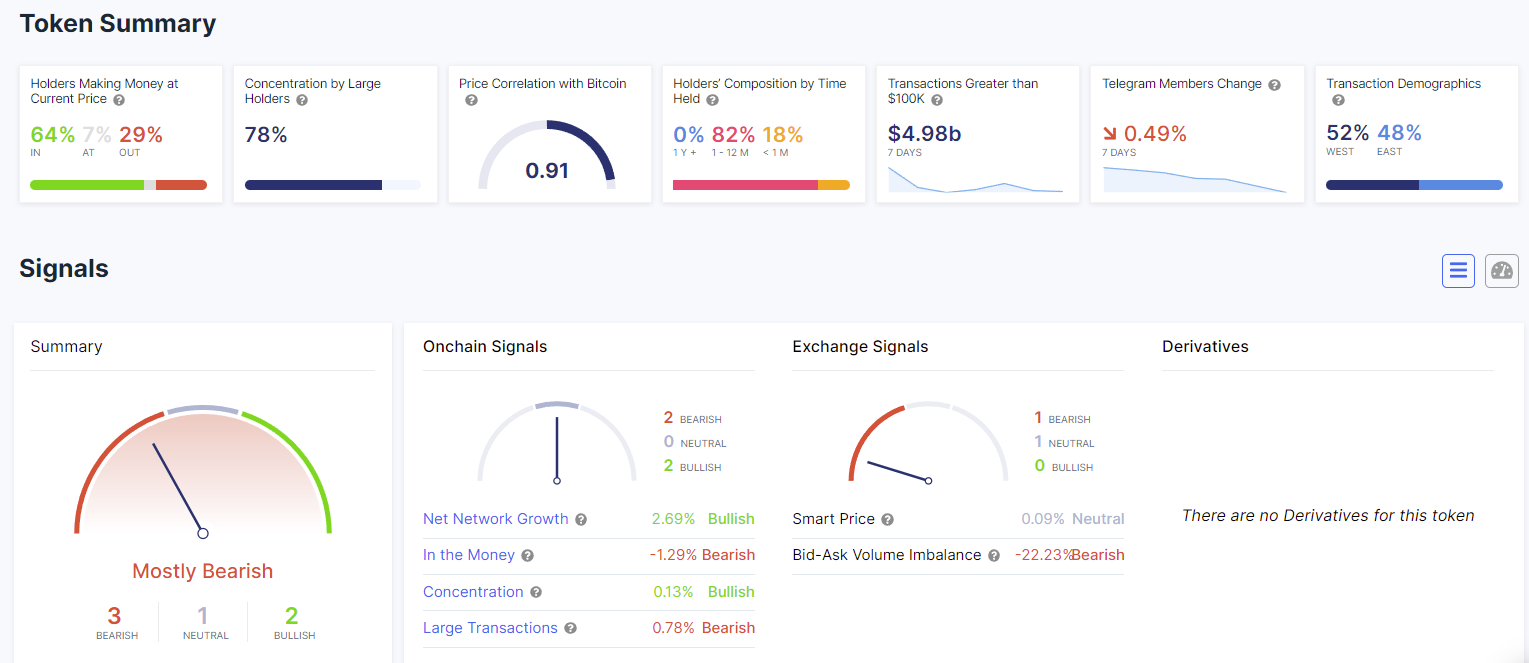Click the help icon beside Concentration by Large Holders
This screenshot has height=663, width=1529.
pyautogui.click(x=302, y=100)
